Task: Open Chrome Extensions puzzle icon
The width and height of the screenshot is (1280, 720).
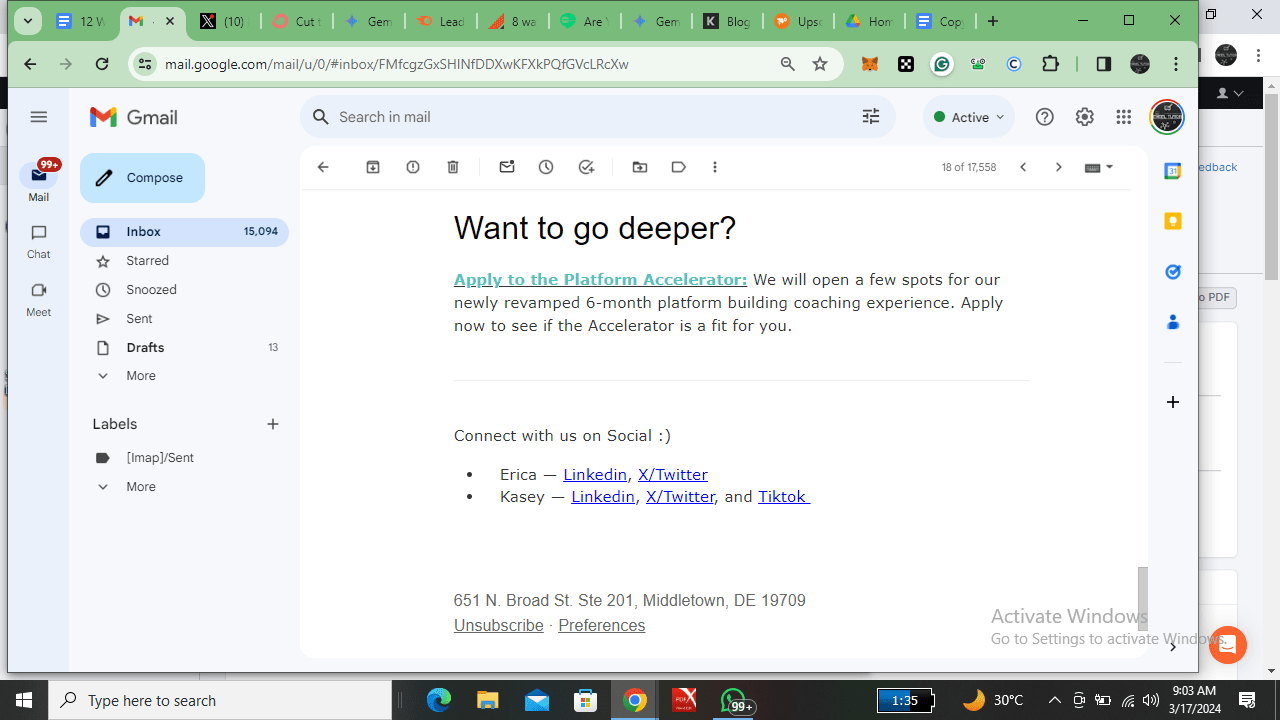Action: [1050, 64]
